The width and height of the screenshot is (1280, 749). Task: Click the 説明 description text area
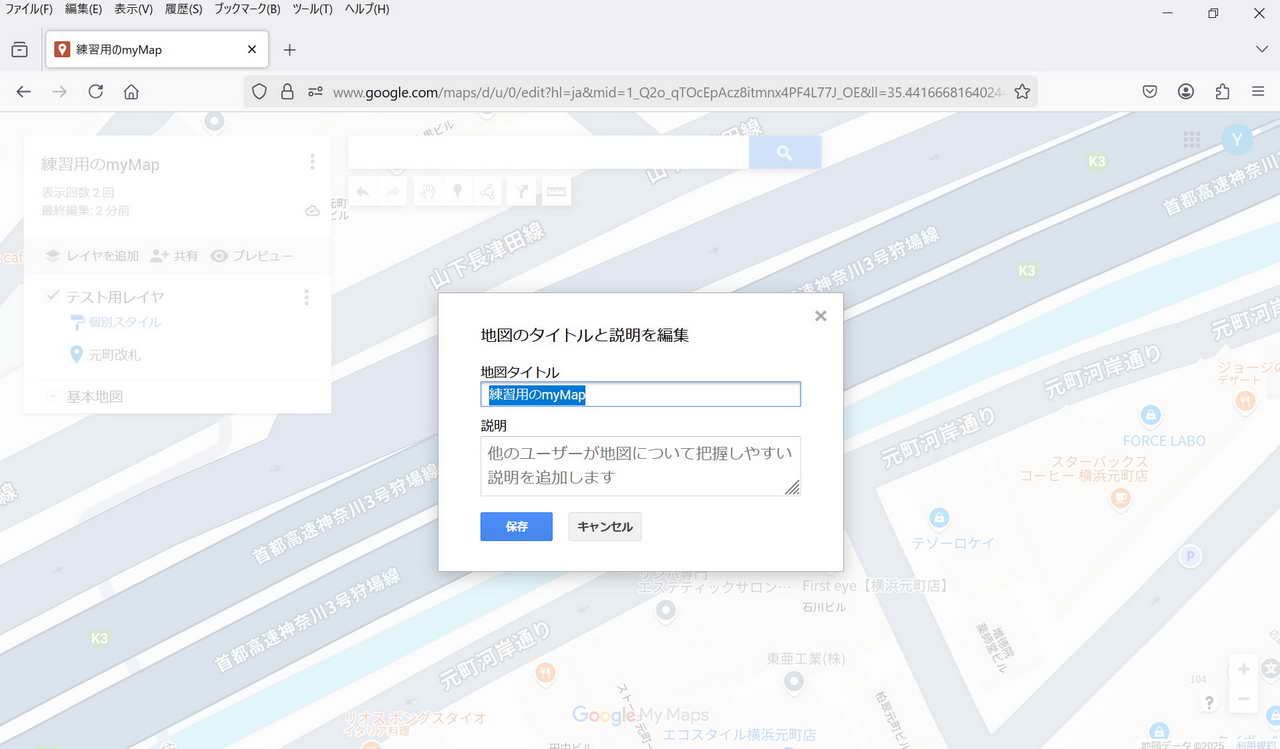pyautogui.click(x=640, y=465)
